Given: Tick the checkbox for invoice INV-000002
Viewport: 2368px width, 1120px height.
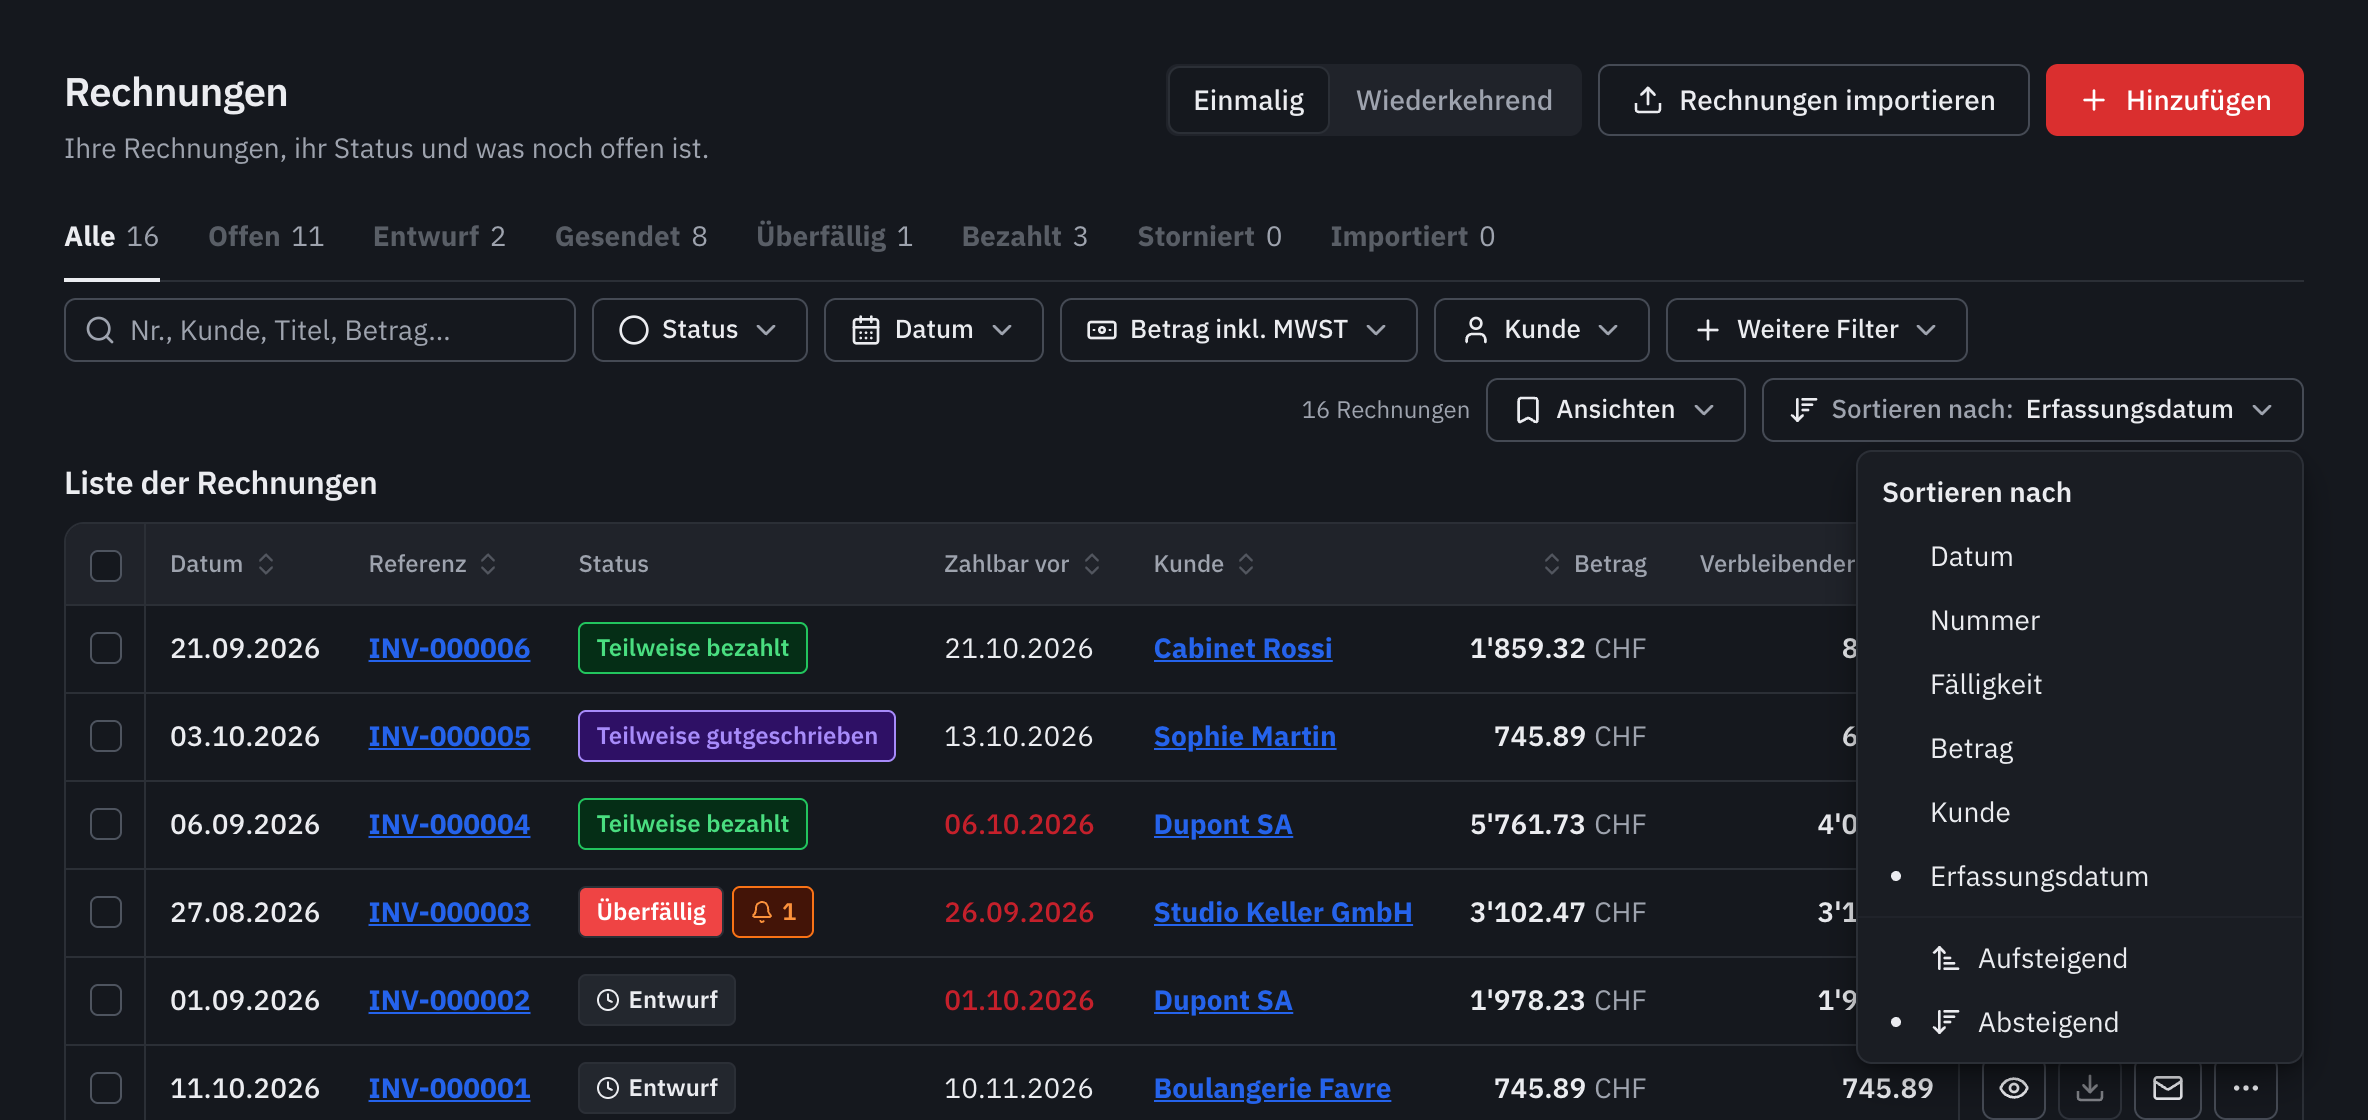Looking at the screenshot, I should point(106,1000).
